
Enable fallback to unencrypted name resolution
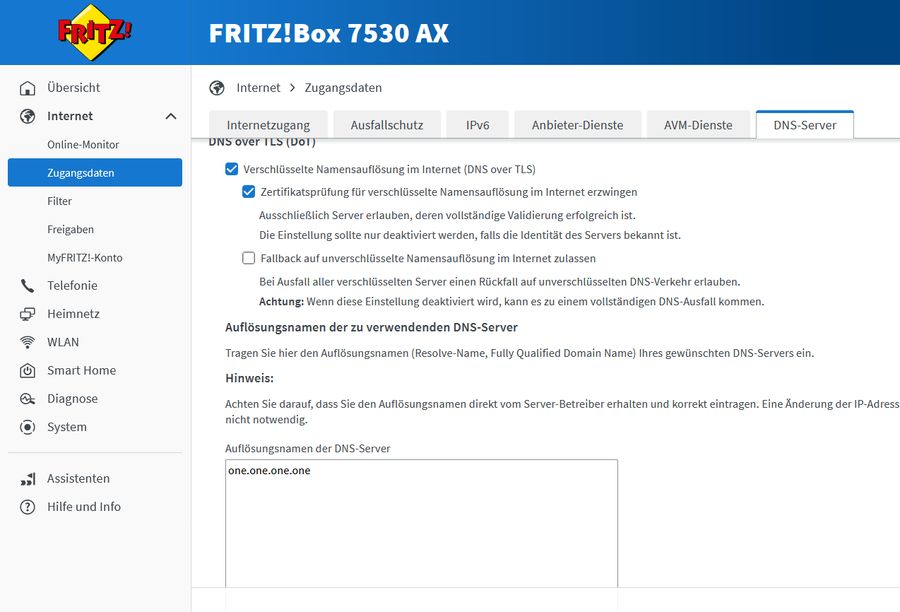pyautogui.click(x=249, y=258)
